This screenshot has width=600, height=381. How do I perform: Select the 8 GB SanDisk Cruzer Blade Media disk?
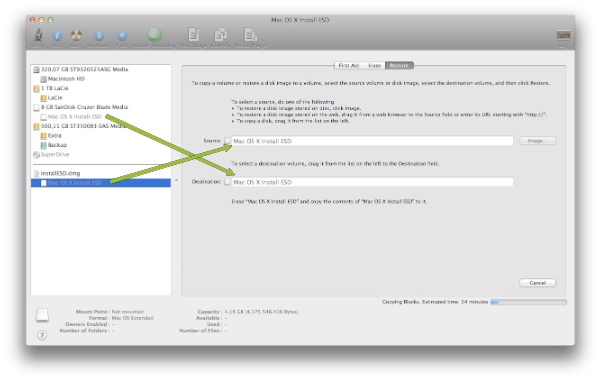(x=81, y=107)
